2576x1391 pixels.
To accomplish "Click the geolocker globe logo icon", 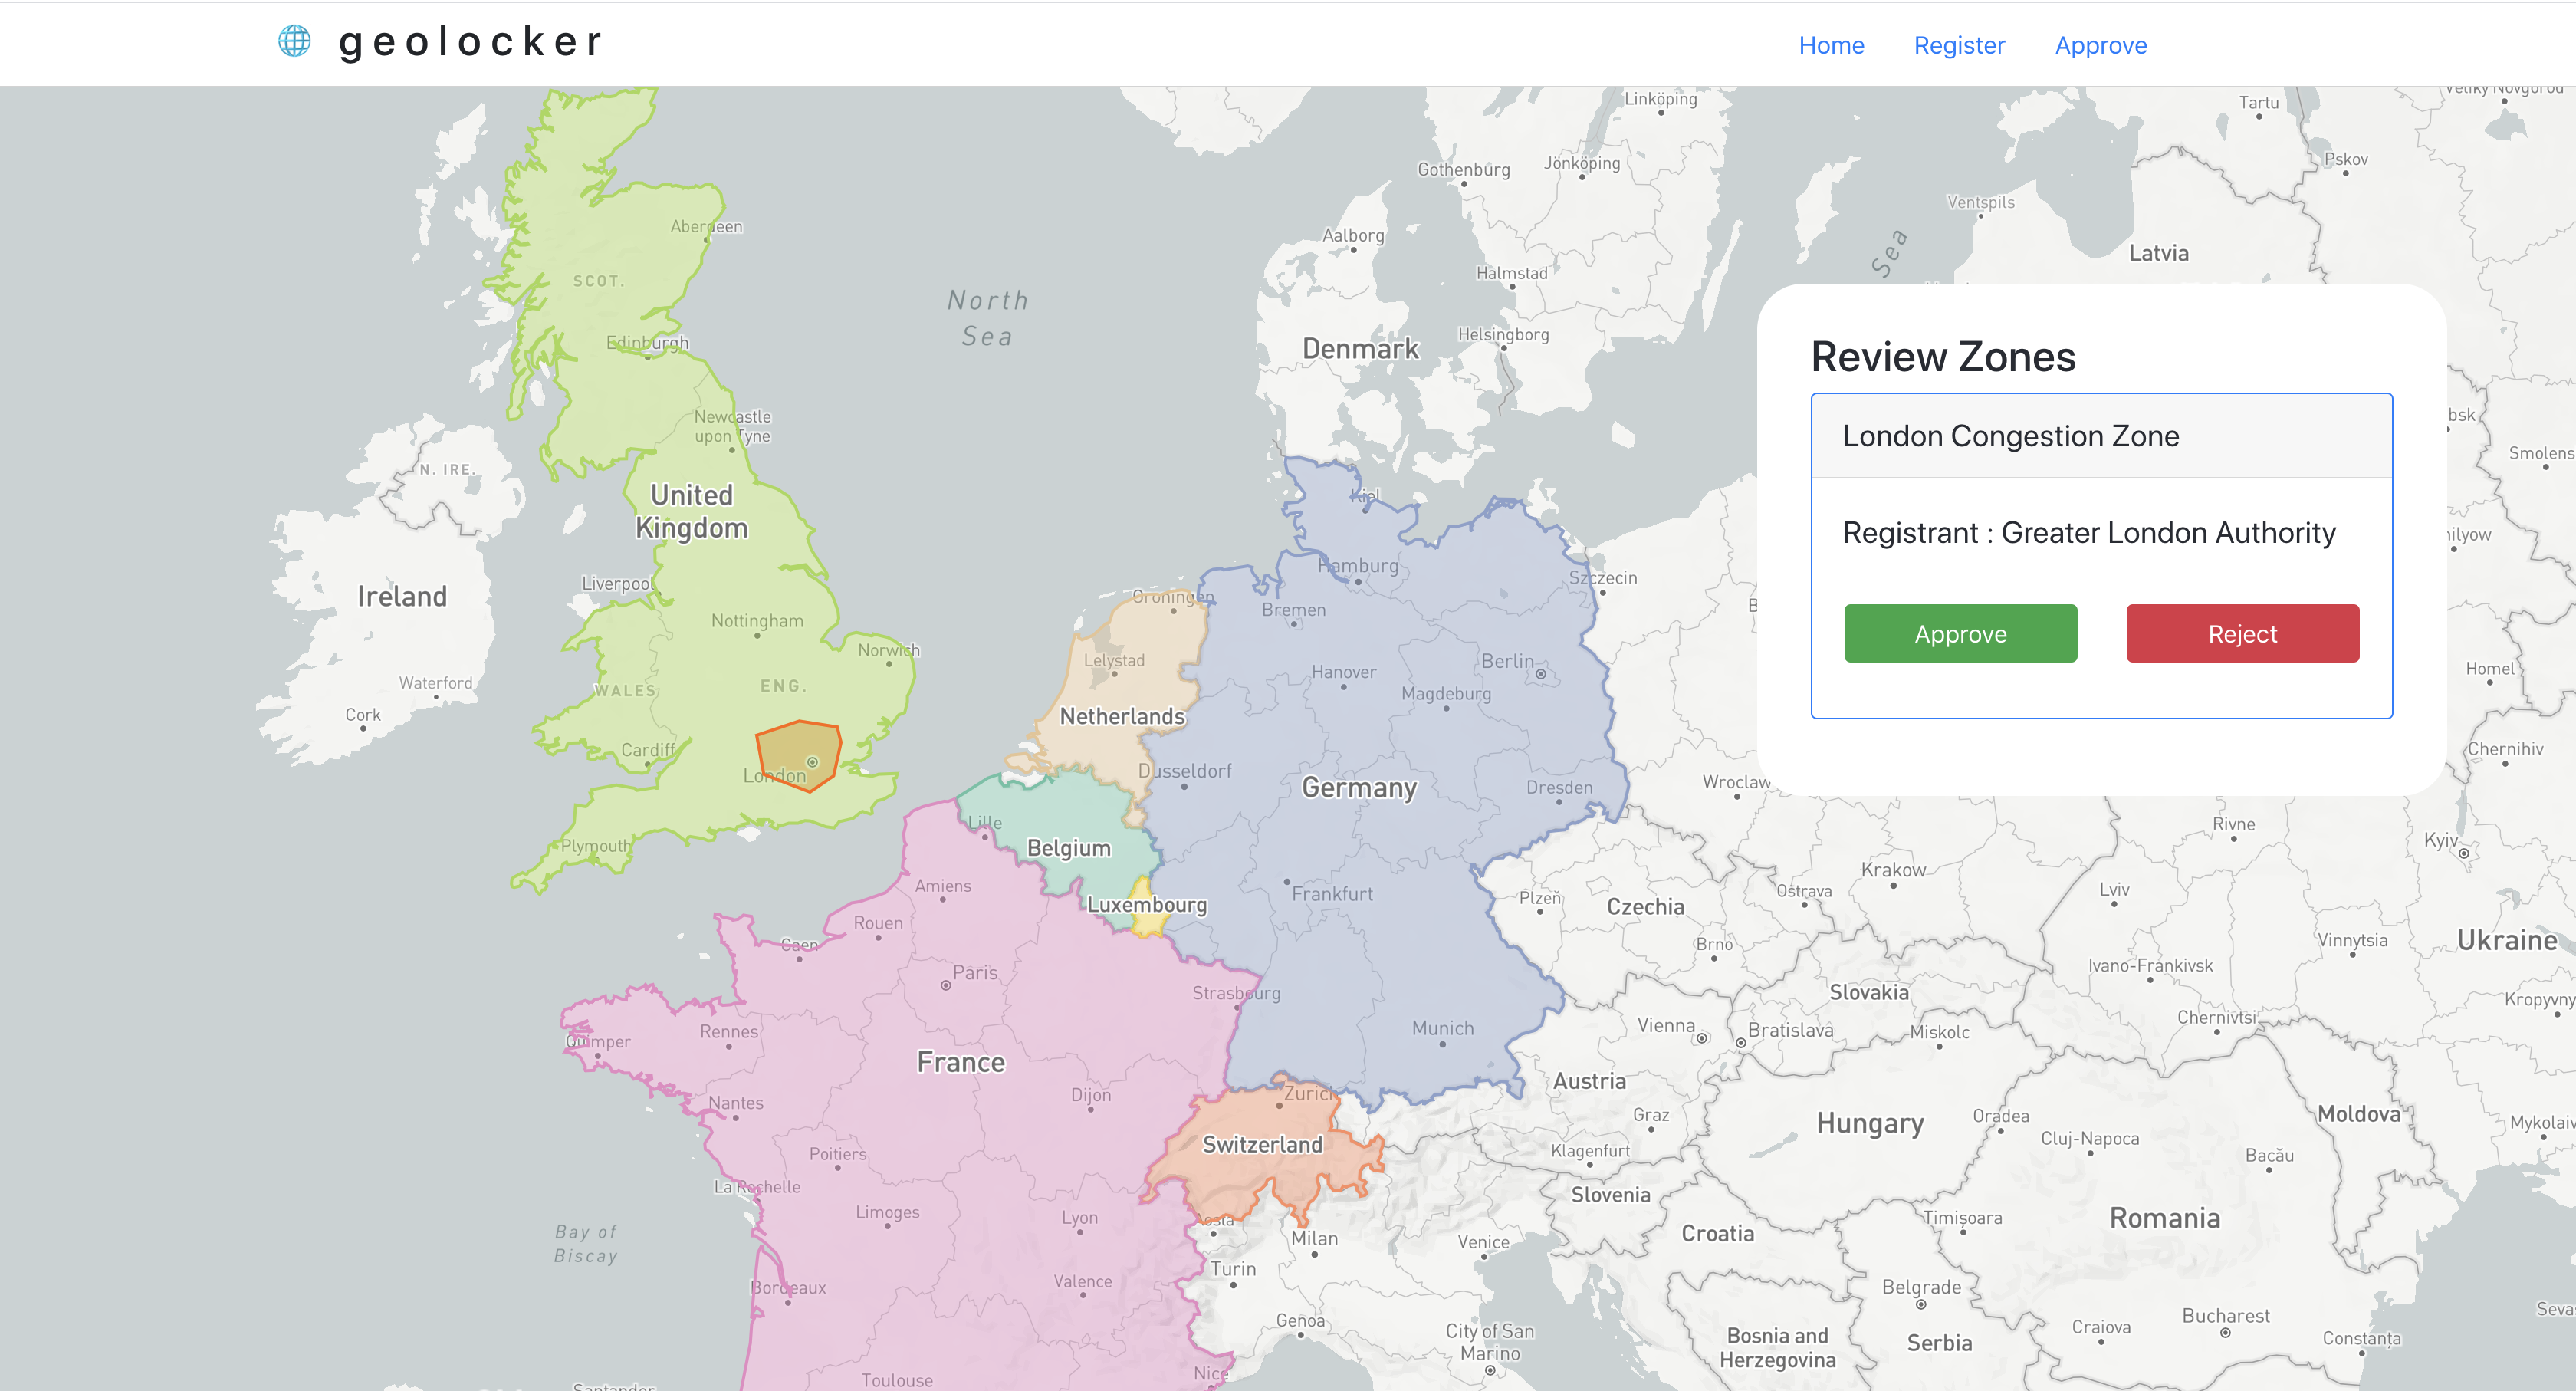I will pyautogui.click(x=294, y=41).
